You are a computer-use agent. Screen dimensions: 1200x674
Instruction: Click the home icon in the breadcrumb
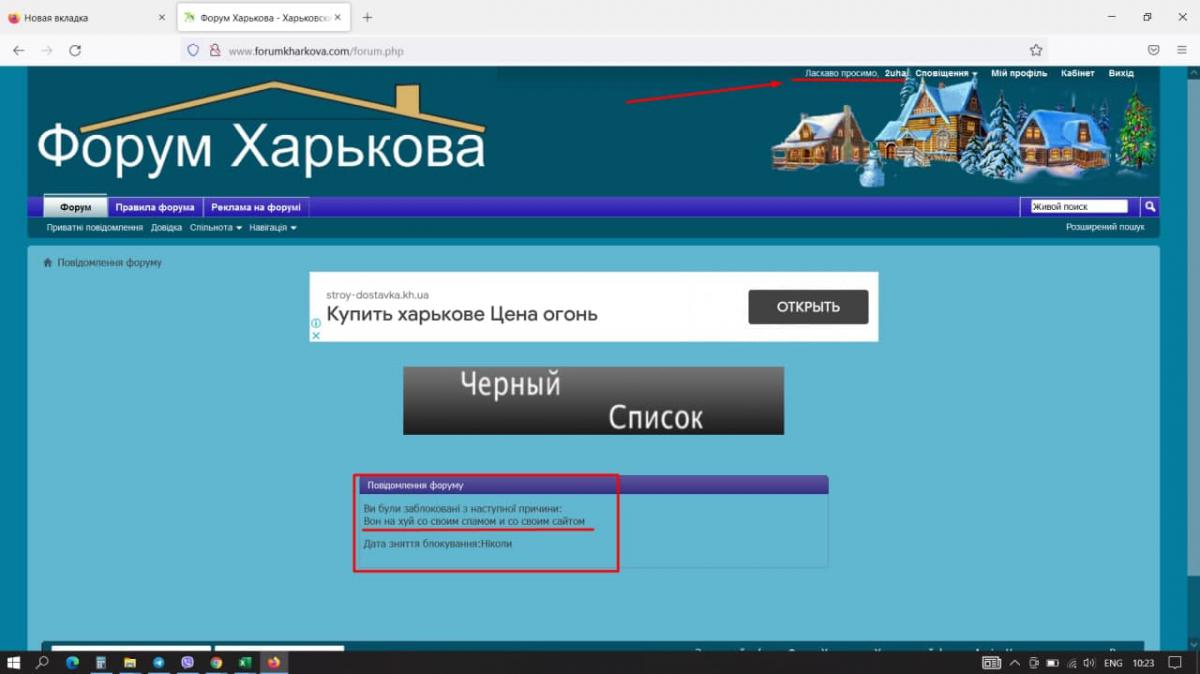[47, 263]
